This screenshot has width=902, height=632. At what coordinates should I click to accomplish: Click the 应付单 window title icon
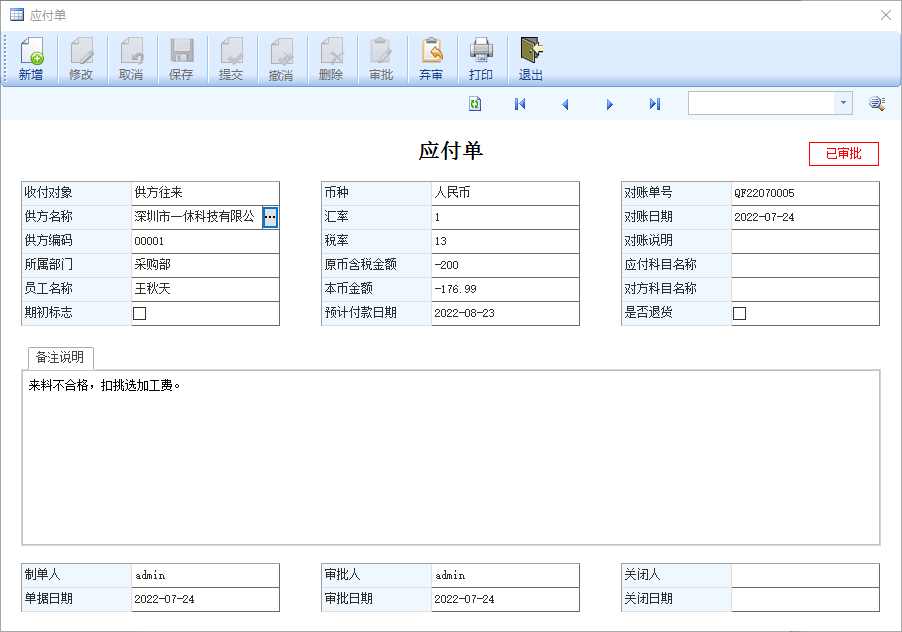17,14
